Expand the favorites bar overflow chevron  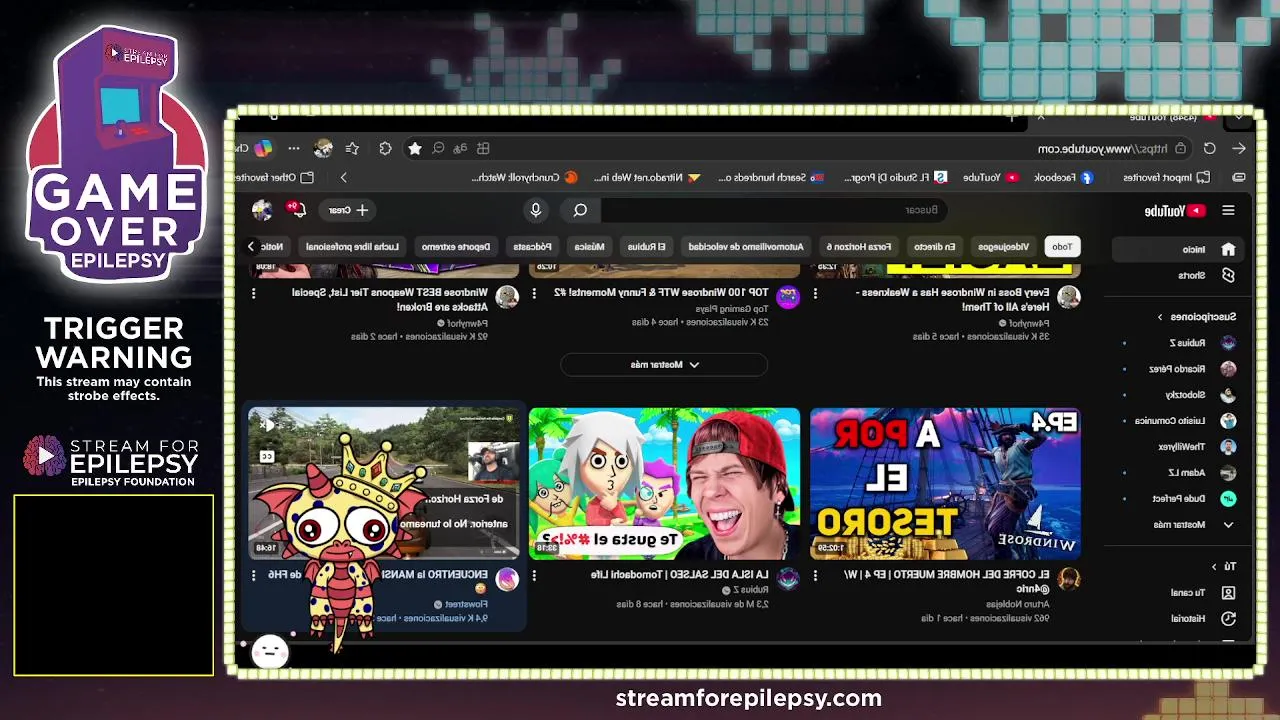[343, 177]
